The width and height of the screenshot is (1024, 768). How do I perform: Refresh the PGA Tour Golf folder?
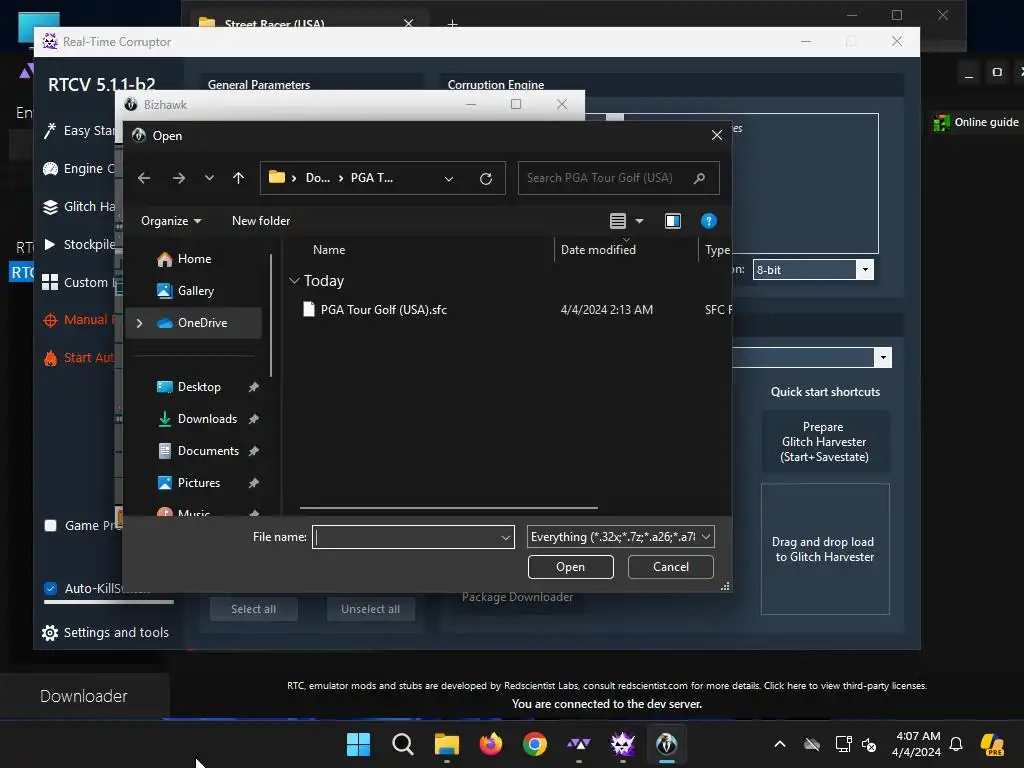coord(486,178)
